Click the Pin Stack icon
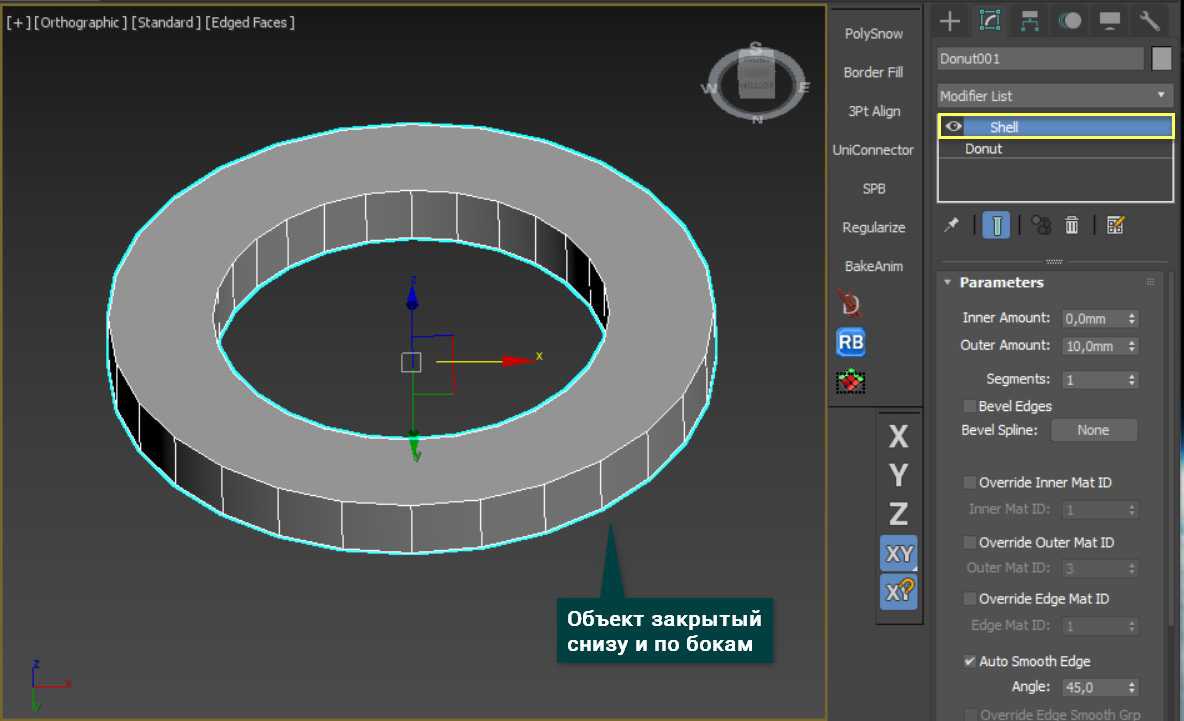Screen dimensions: 1184x721 click(x=951, y=225)
